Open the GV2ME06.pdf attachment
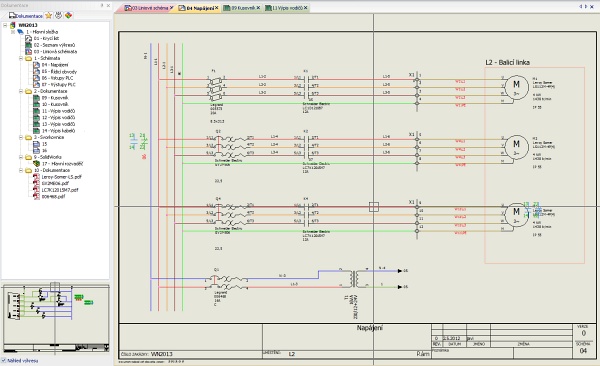600x366 pixels. [55, 183]
